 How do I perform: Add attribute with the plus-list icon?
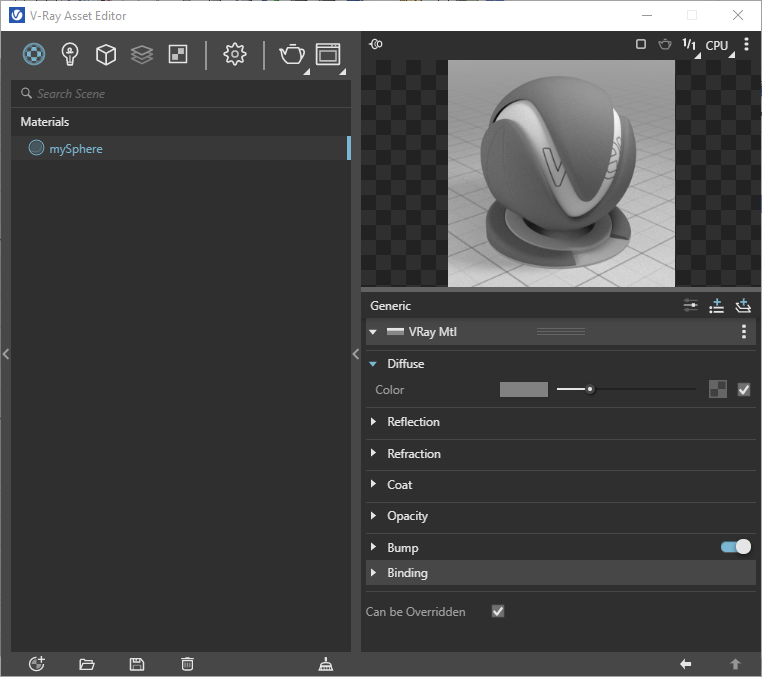point(716,306)
